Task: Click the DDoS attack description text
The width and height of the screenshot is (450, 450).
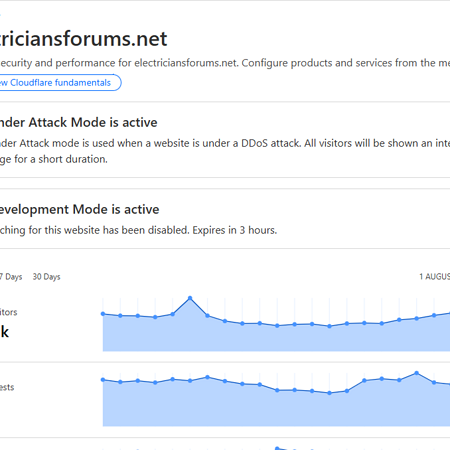Action: (225, 151)
